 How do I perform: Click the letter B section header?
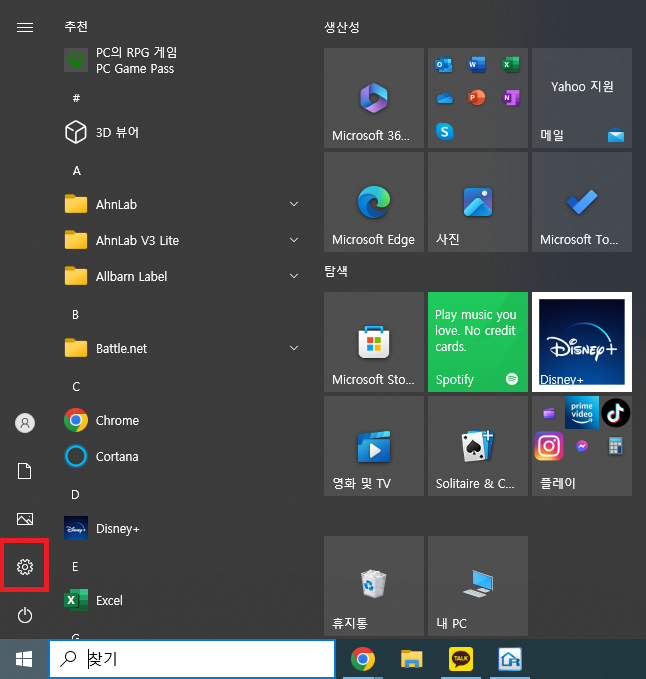75,314
